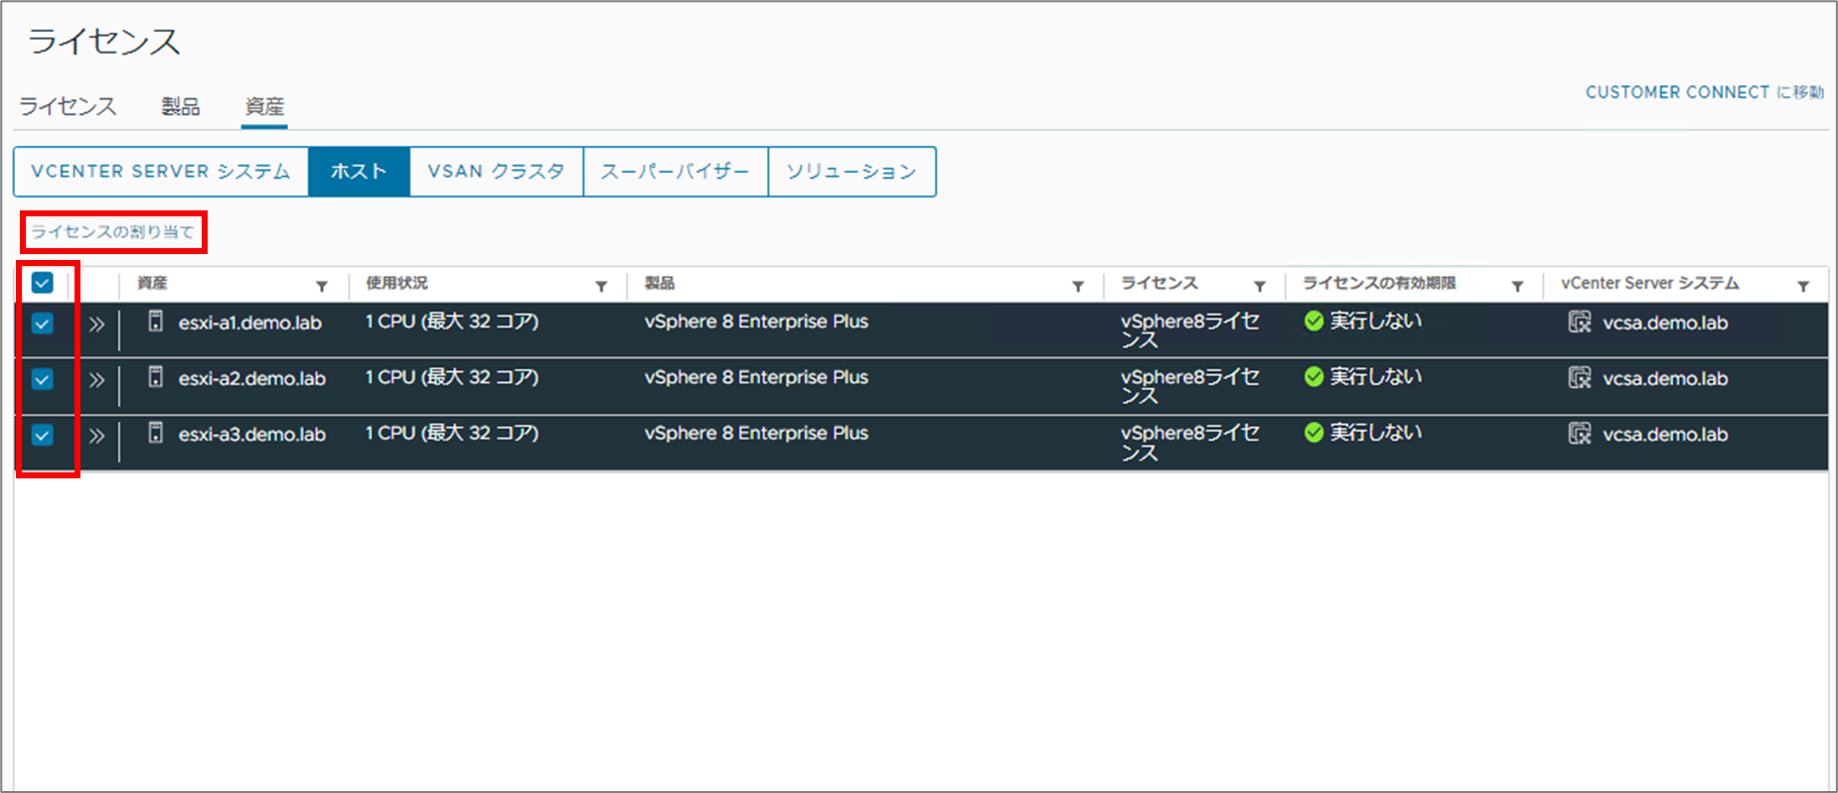Viewport: 1838px width, 793px height.
Task: Click 1 CPU usage cell in esxi-a3 row
Action: 452,434
